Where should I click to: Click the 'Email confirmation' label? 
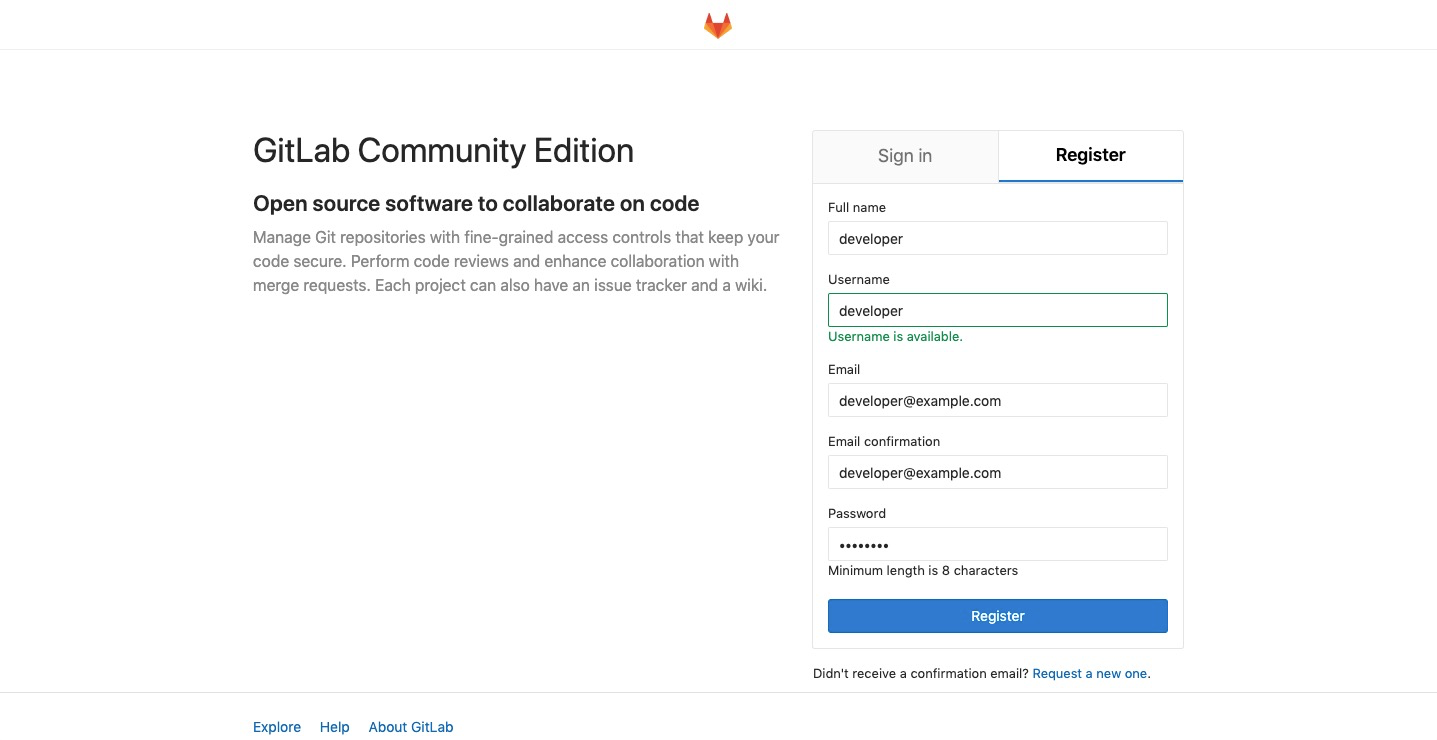tap(884, 442)
